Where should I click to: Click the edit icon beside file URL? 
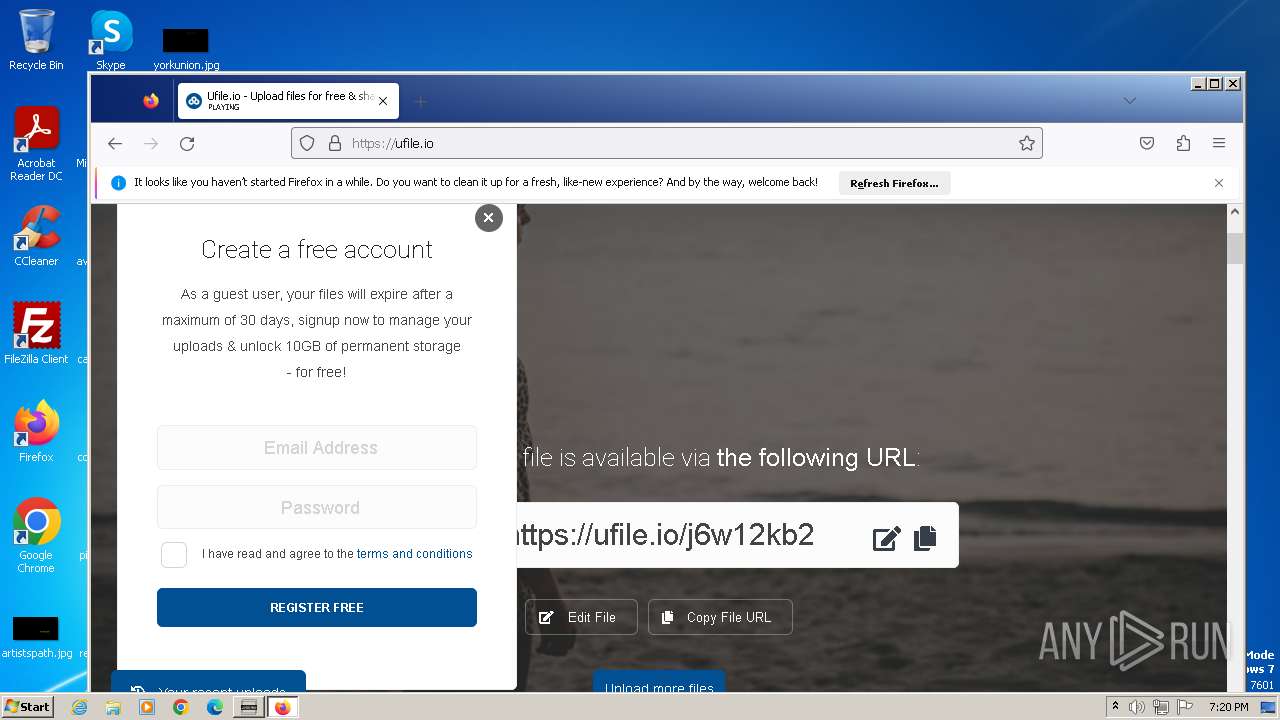886,538
